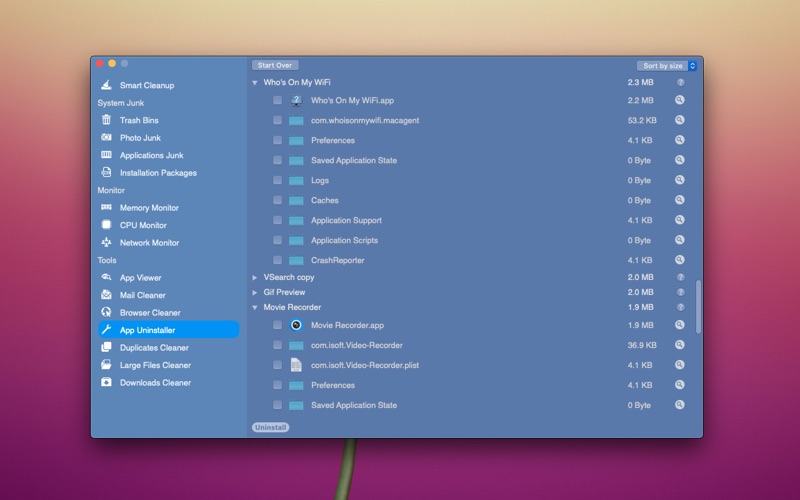
Task: Open Smart Cleanup broom icon
Action: [106, 85]
